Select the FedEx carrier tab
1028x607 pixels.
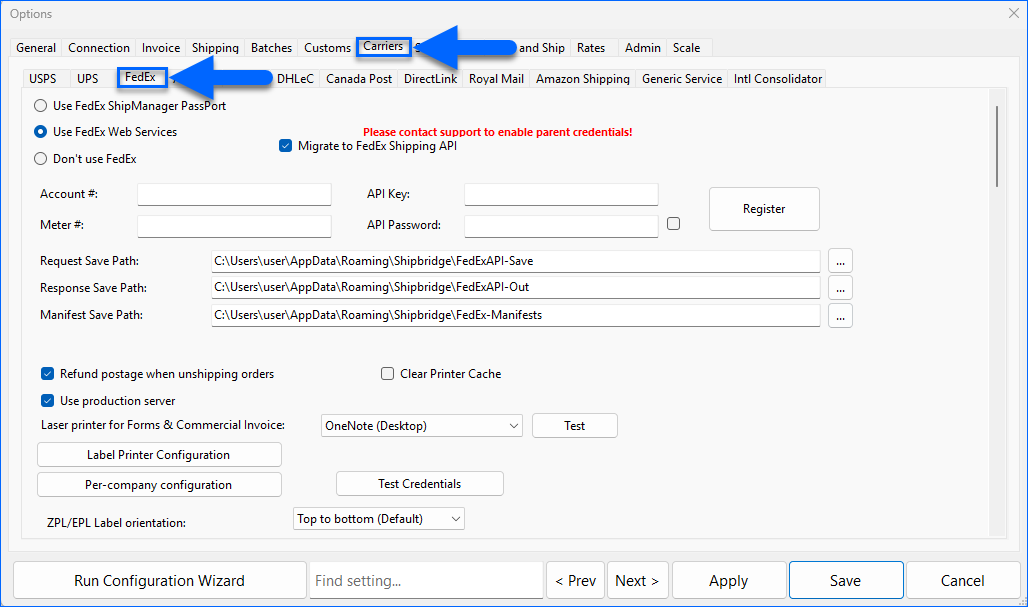coord(140,77)
